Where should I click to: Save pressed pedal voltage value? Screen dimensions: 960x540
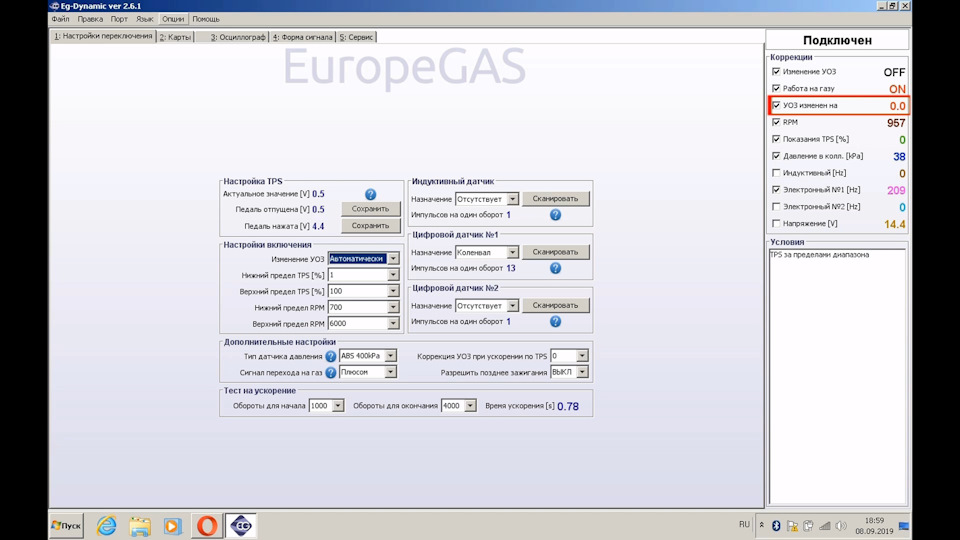click(x=370, y=225)
